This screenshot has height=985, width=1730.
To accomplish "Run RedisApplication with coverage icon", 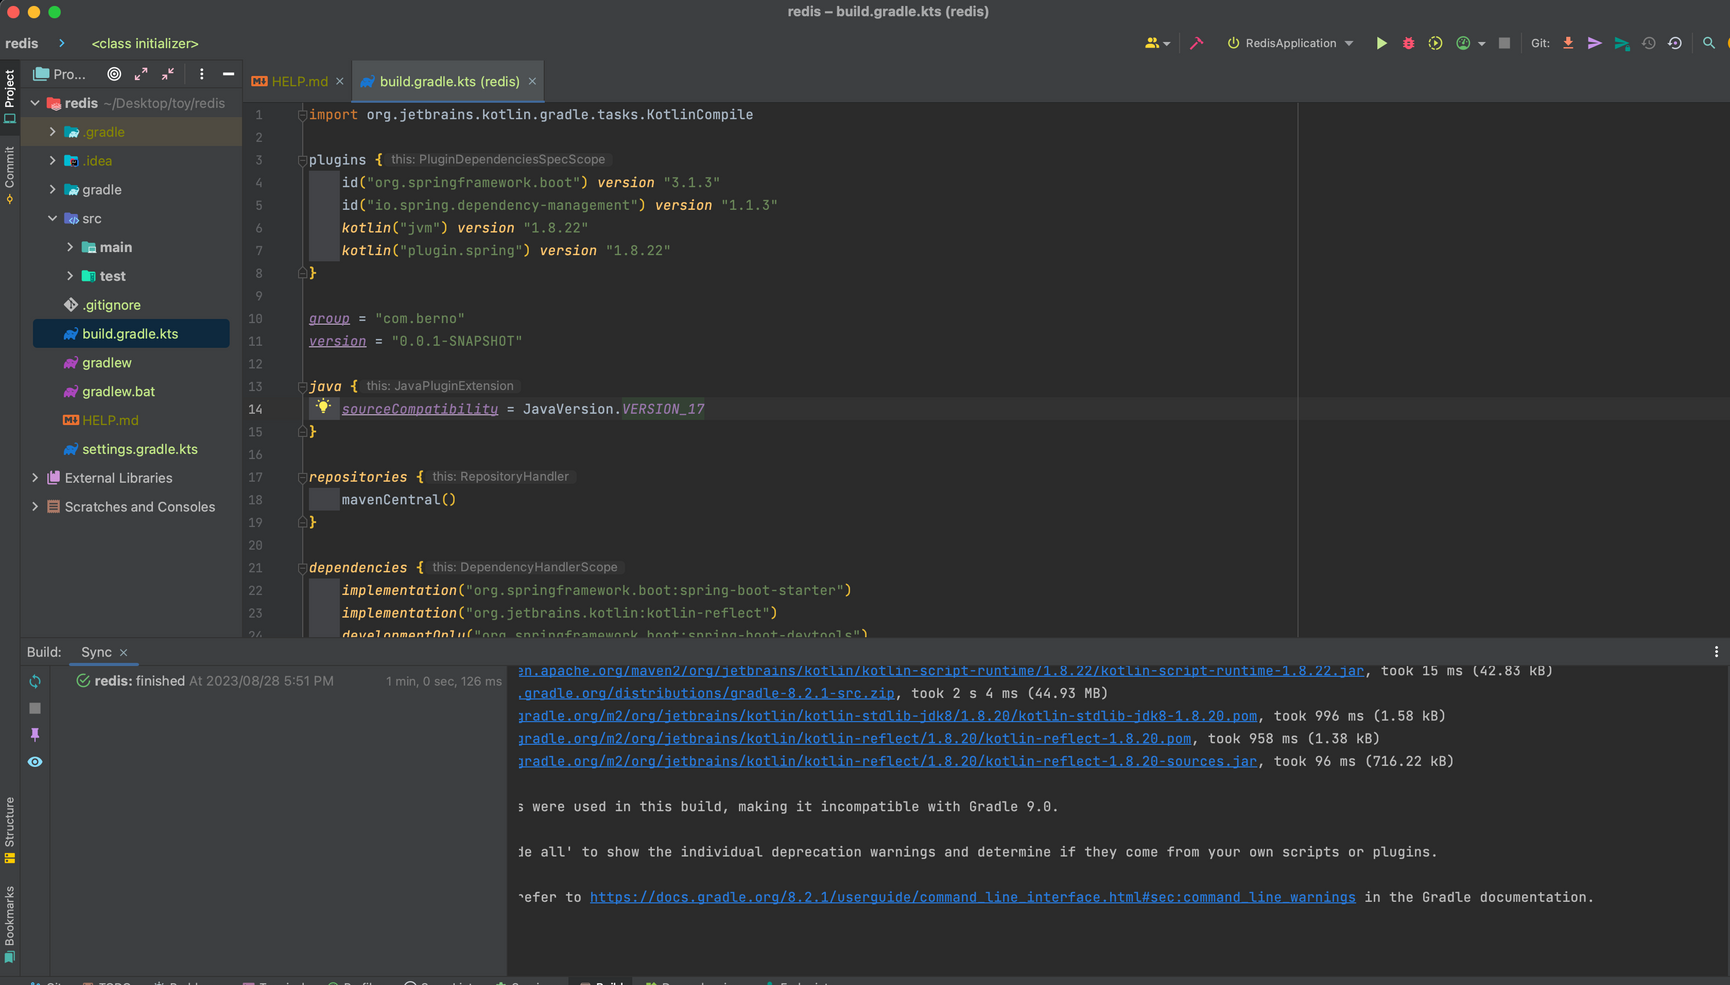I will pyautogui.click(x=1435, y=43).
